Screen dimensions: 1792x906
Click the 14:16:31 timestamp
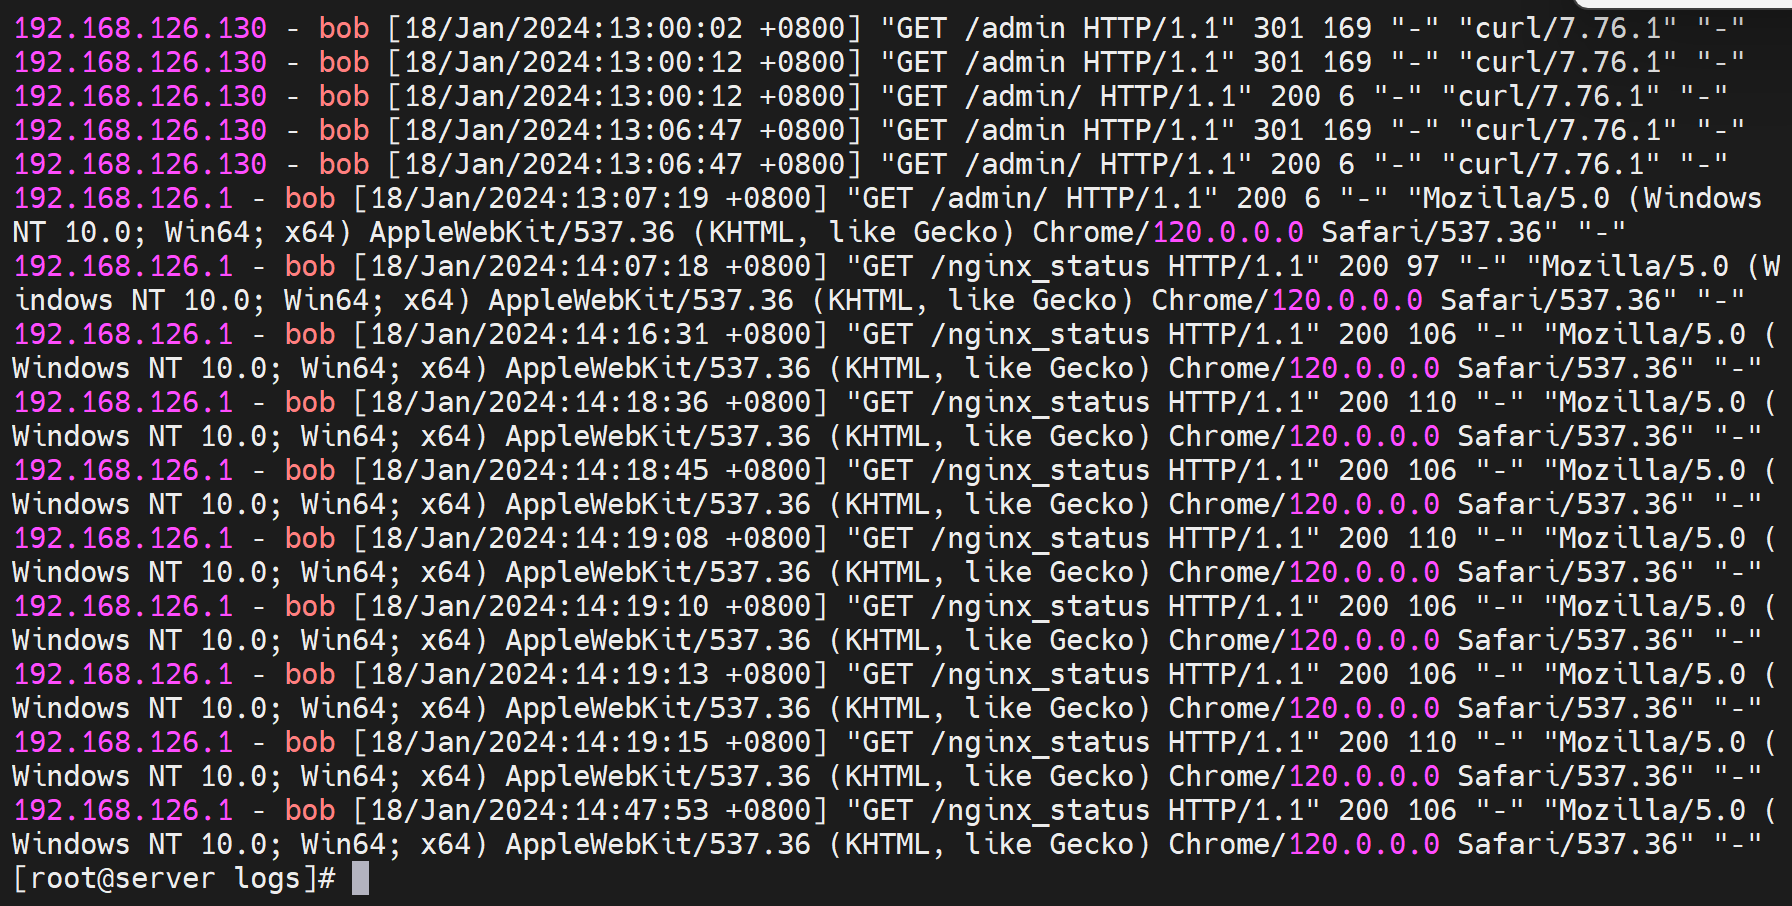642,334
